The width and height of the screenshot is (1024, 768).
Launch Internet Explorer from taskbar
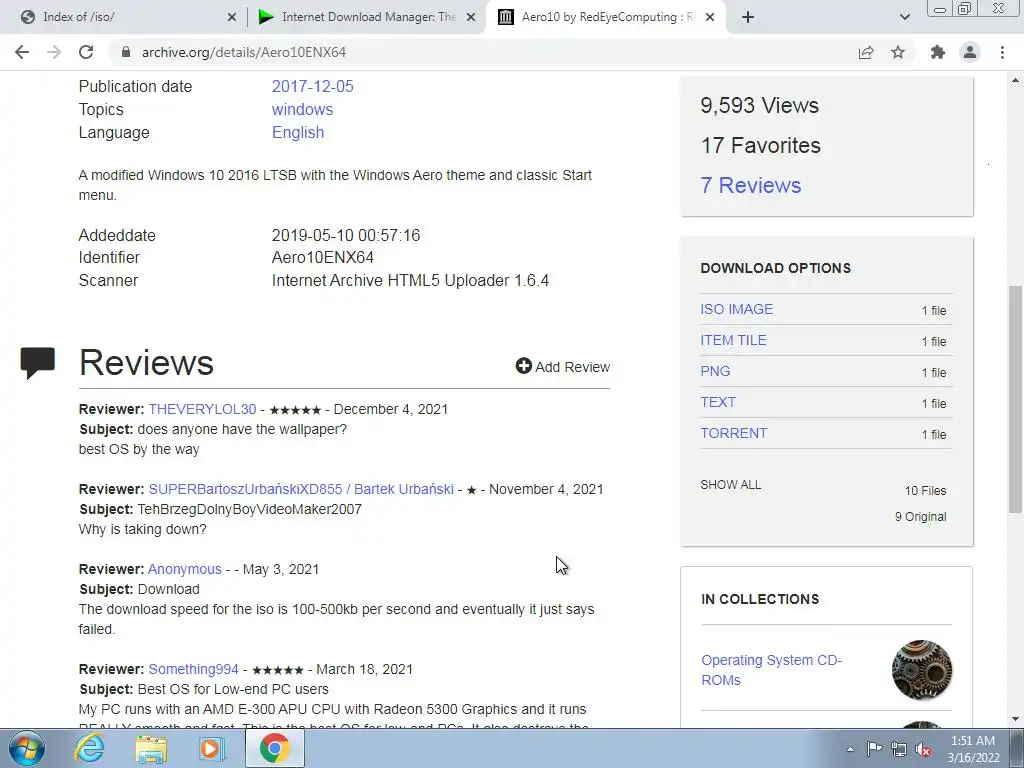pos(89,748)
